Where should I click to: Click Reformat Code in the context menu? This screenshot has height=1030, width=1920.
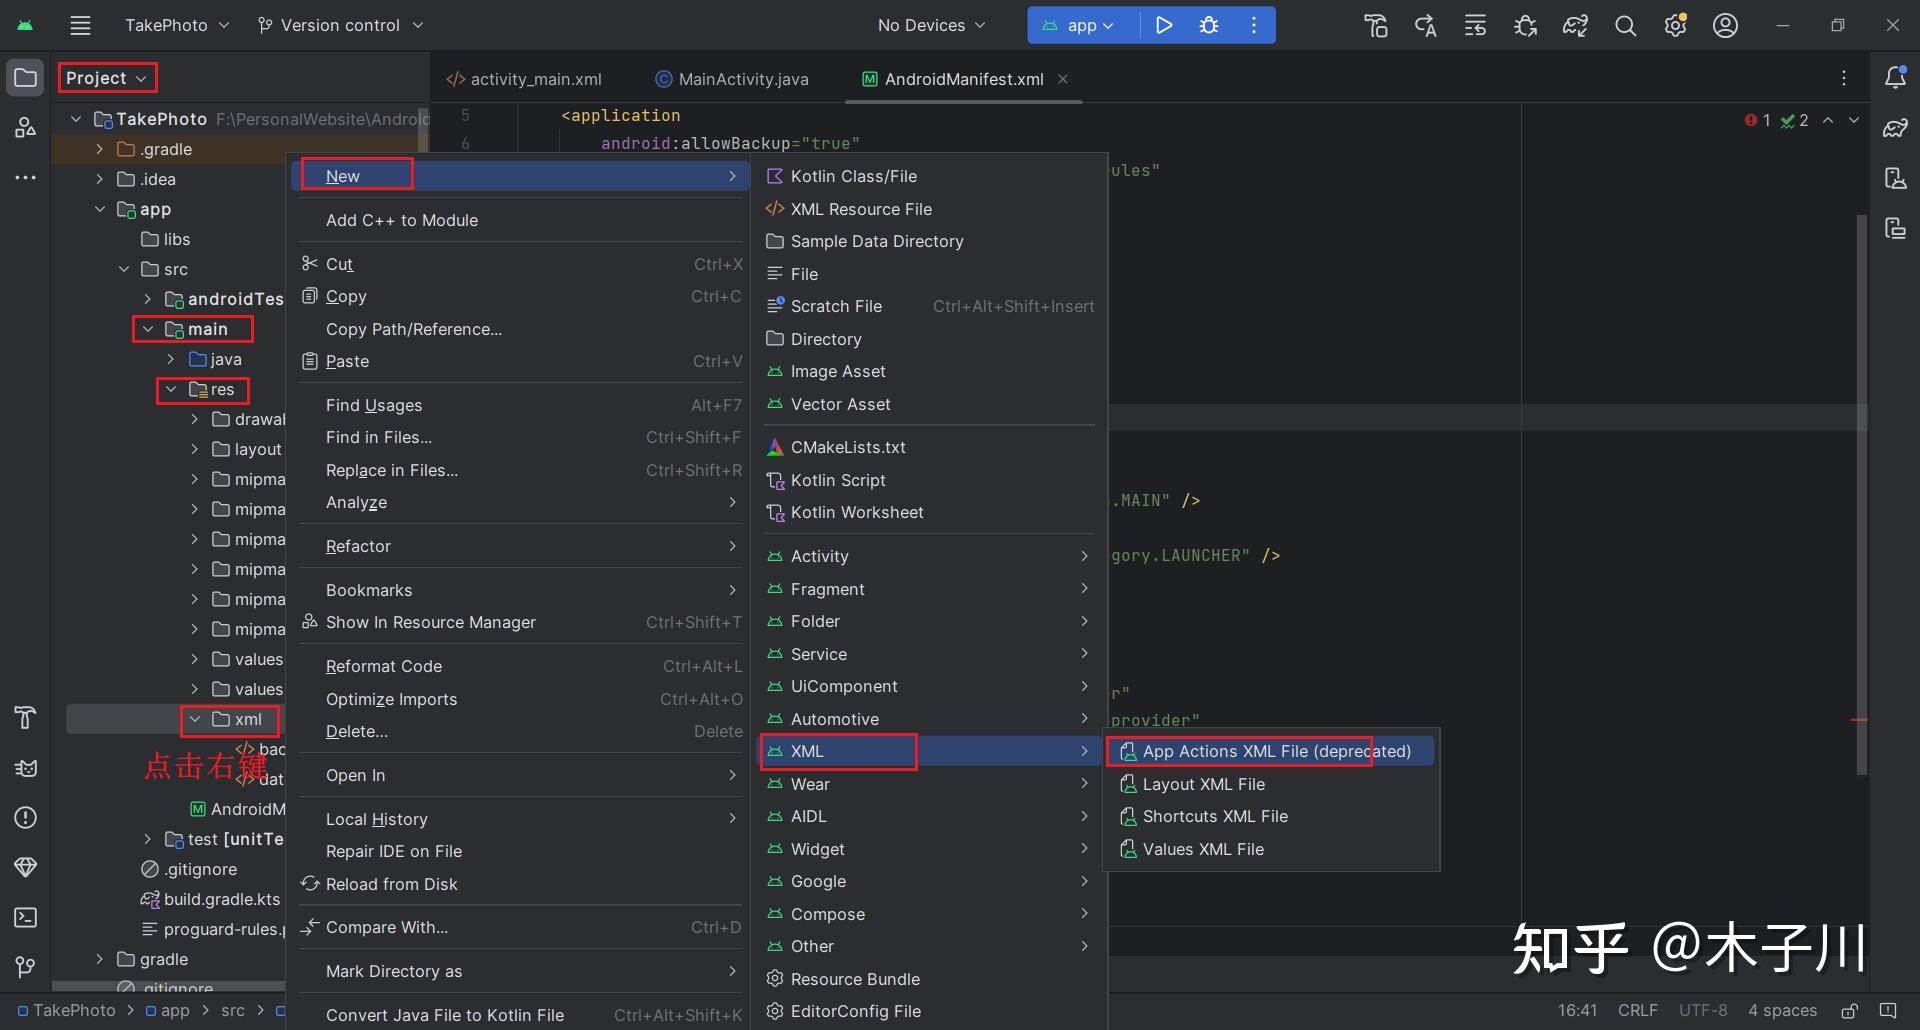383,665
